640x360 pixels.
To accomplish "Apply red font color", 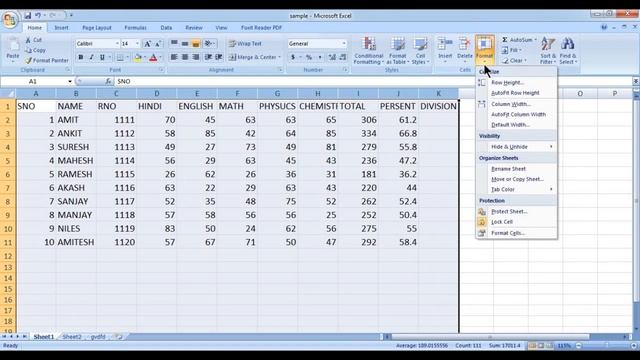I will point(153,58).
